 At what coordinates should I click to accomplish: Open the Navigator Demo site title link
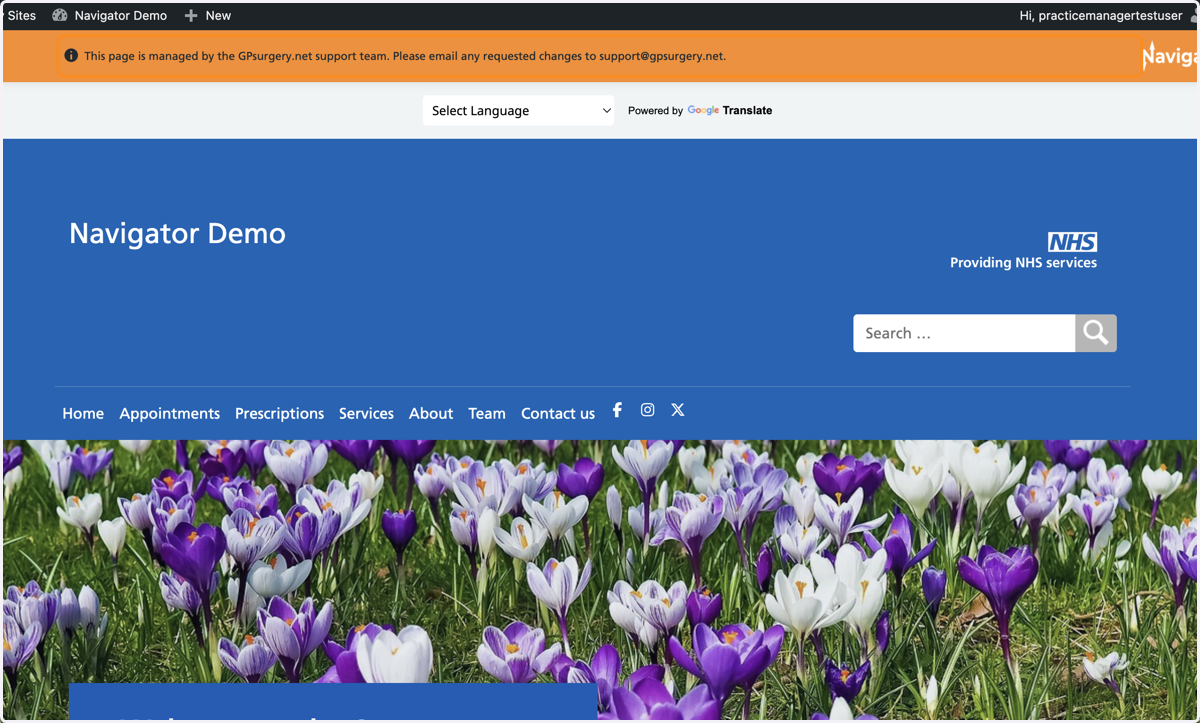(x=177, y=233)
